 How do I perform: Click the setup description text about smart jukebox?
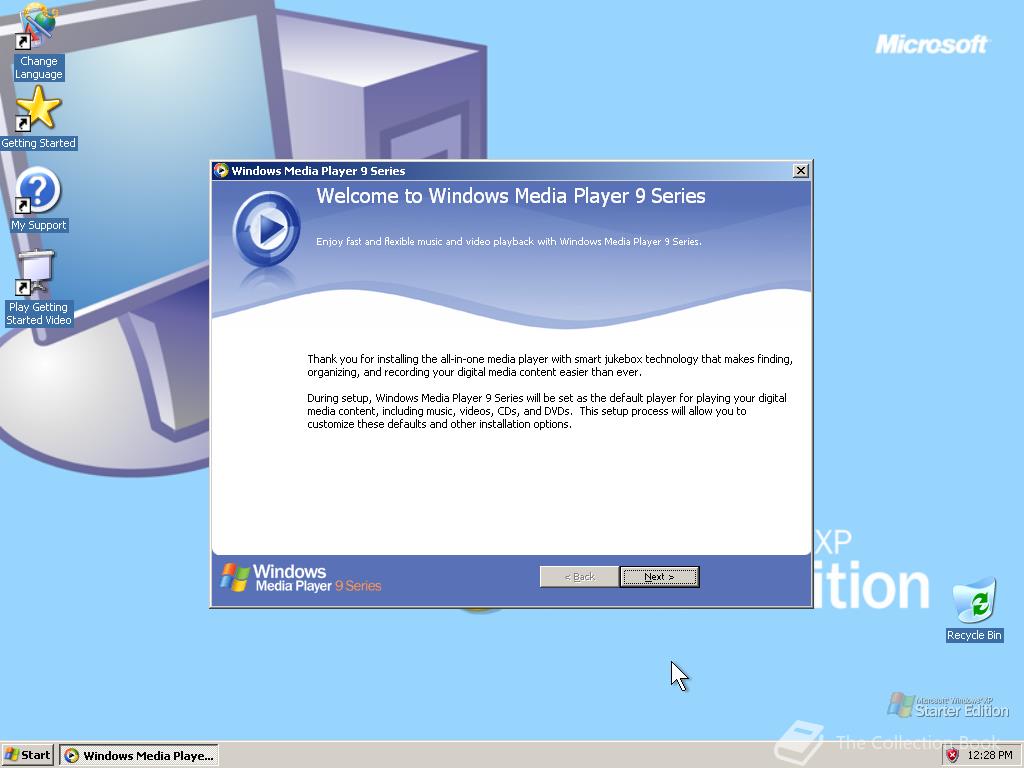(x=548, y=365)
